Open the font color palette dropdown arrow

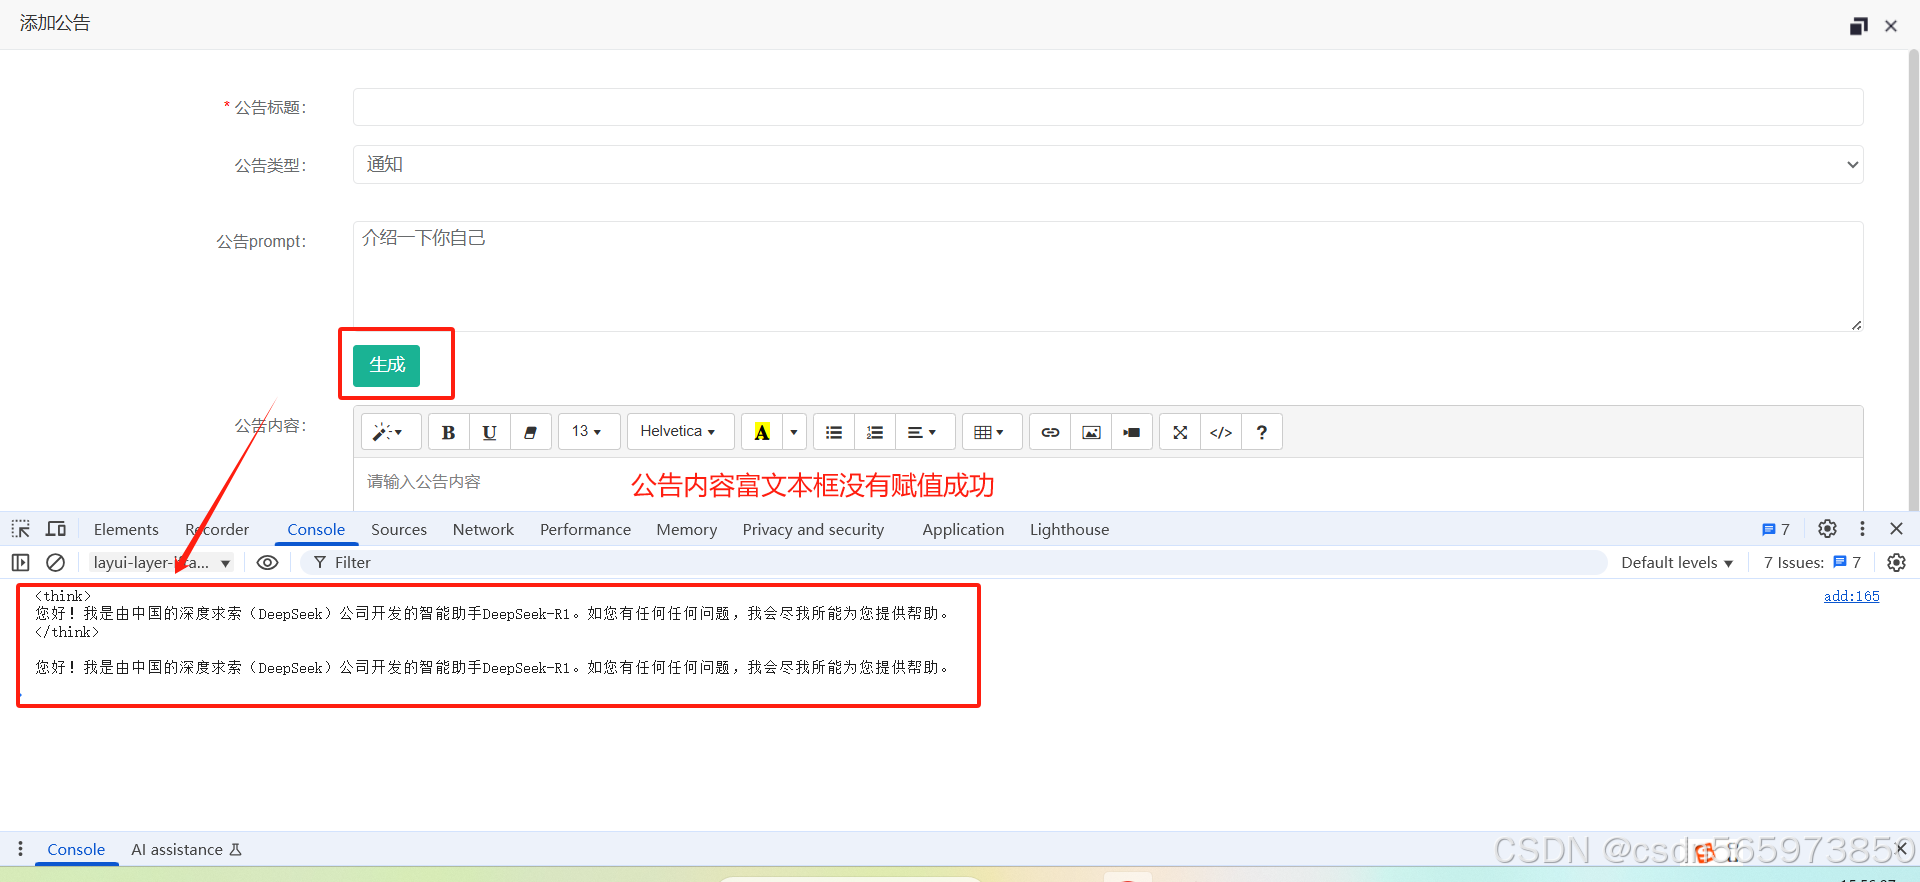[x=794, y=432]
